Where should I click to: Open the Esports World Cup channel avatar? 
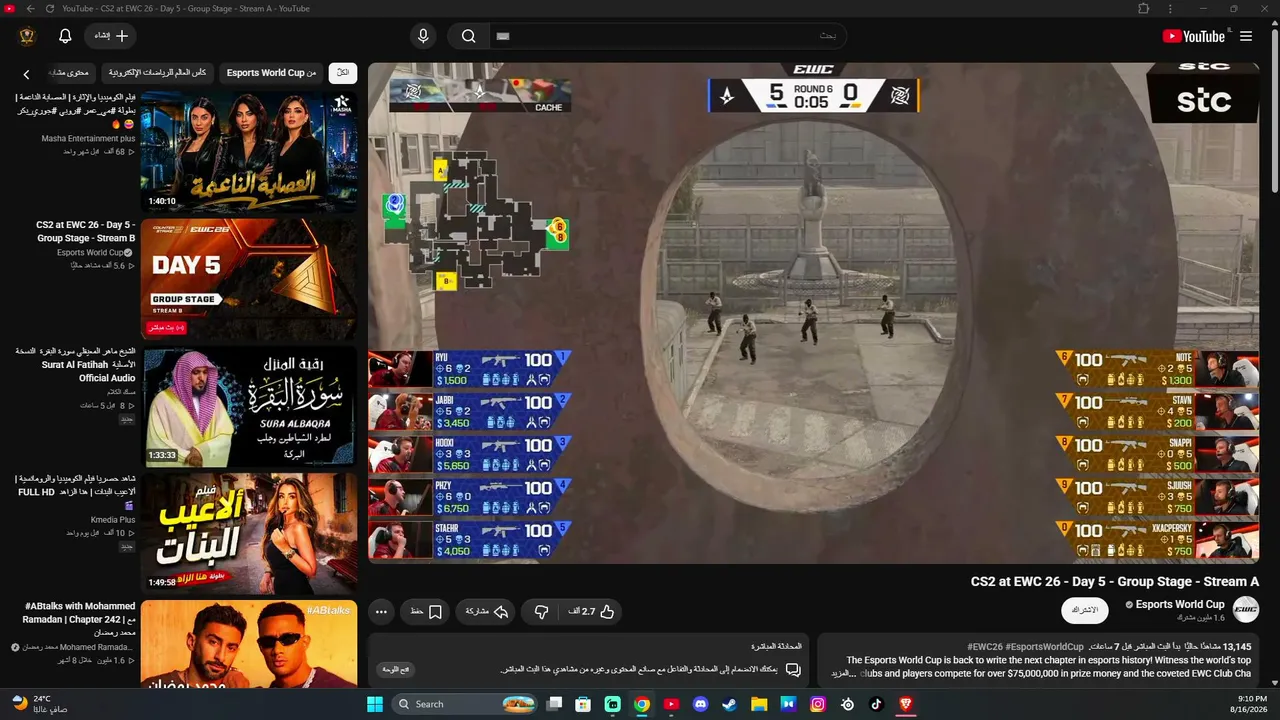pyautogui.click(x=1245, y=609)
